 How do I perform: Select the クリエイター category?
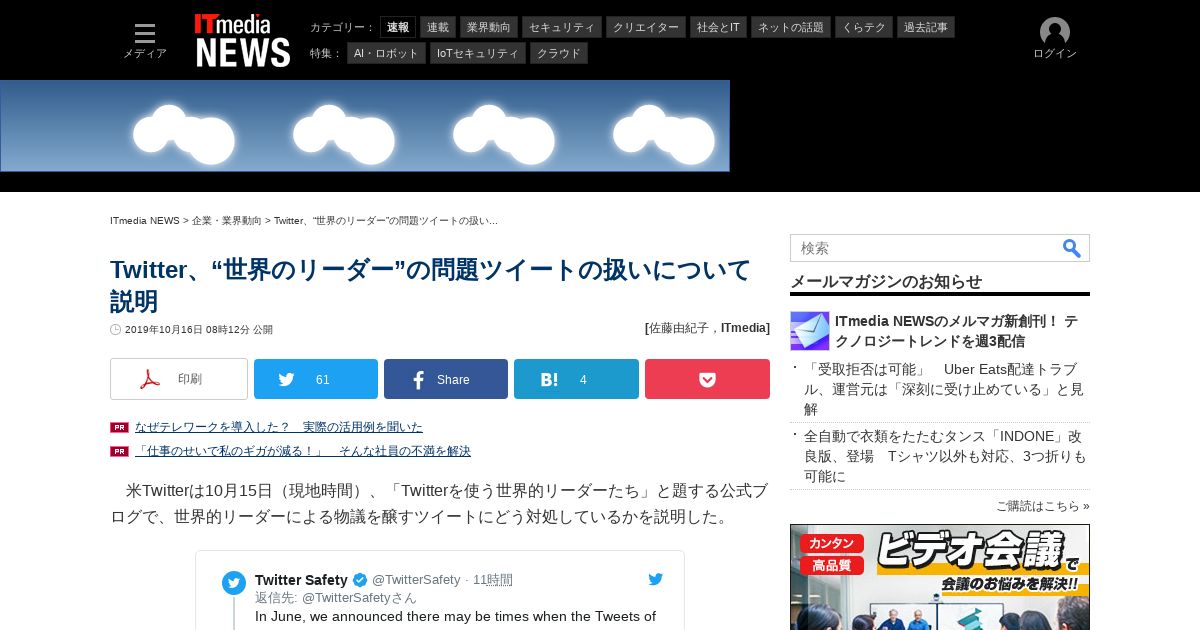646,27
